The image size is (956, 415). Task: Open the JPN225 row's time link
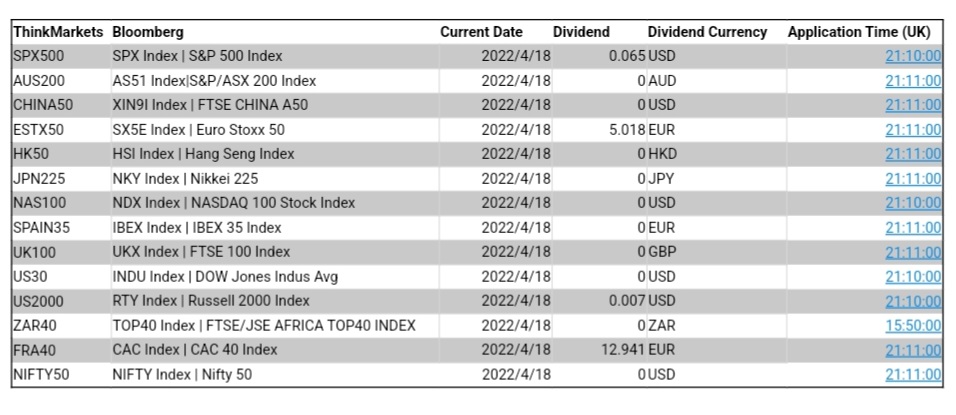(912, 179)
